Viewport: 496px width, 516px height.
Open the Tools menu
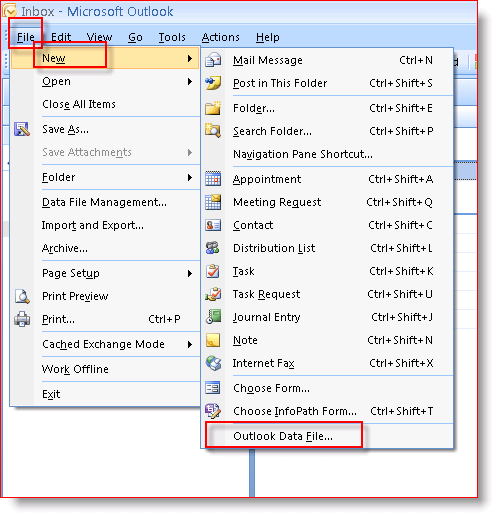click(172, 37)
